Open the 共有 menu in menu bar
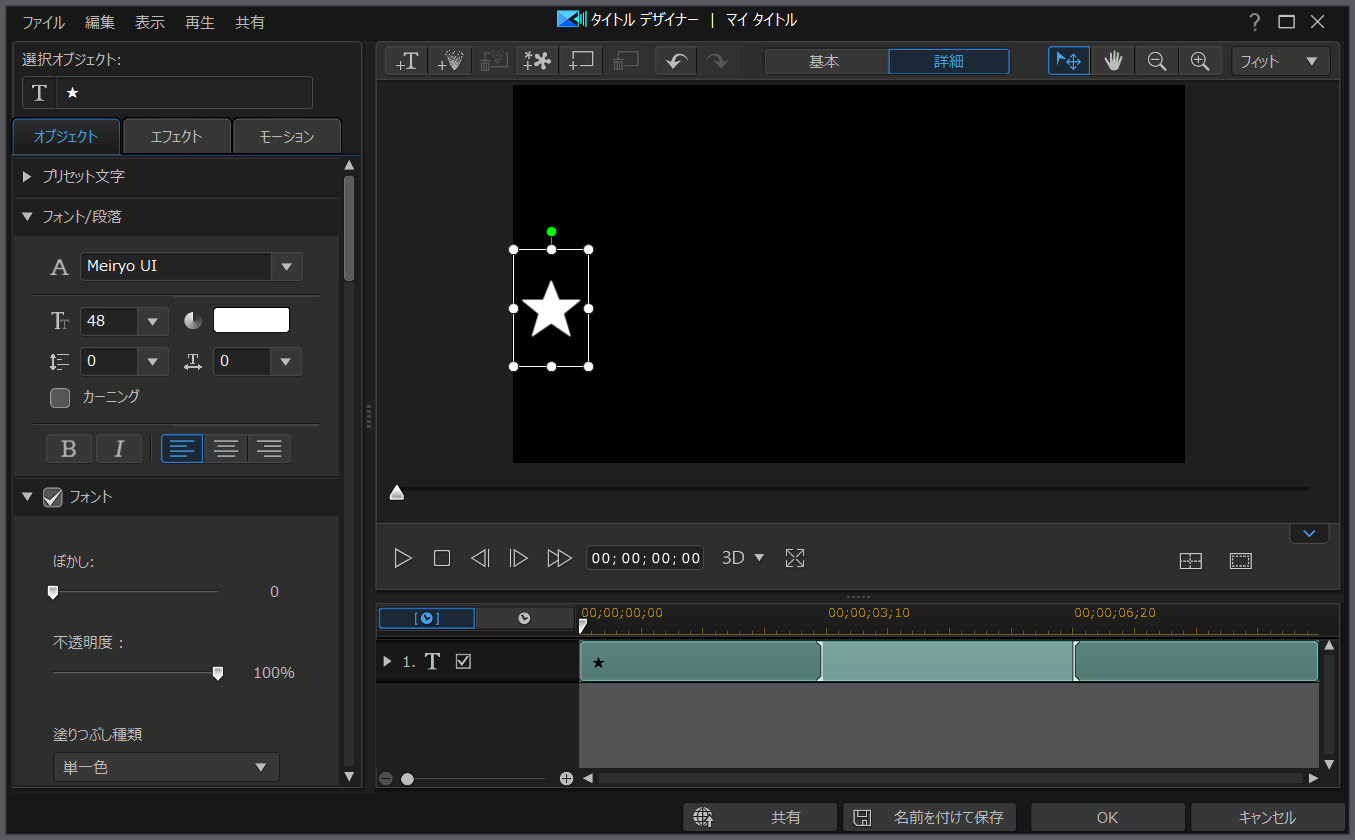The width and height of the screenshot is (1355, 840). (x=250, y=22)
